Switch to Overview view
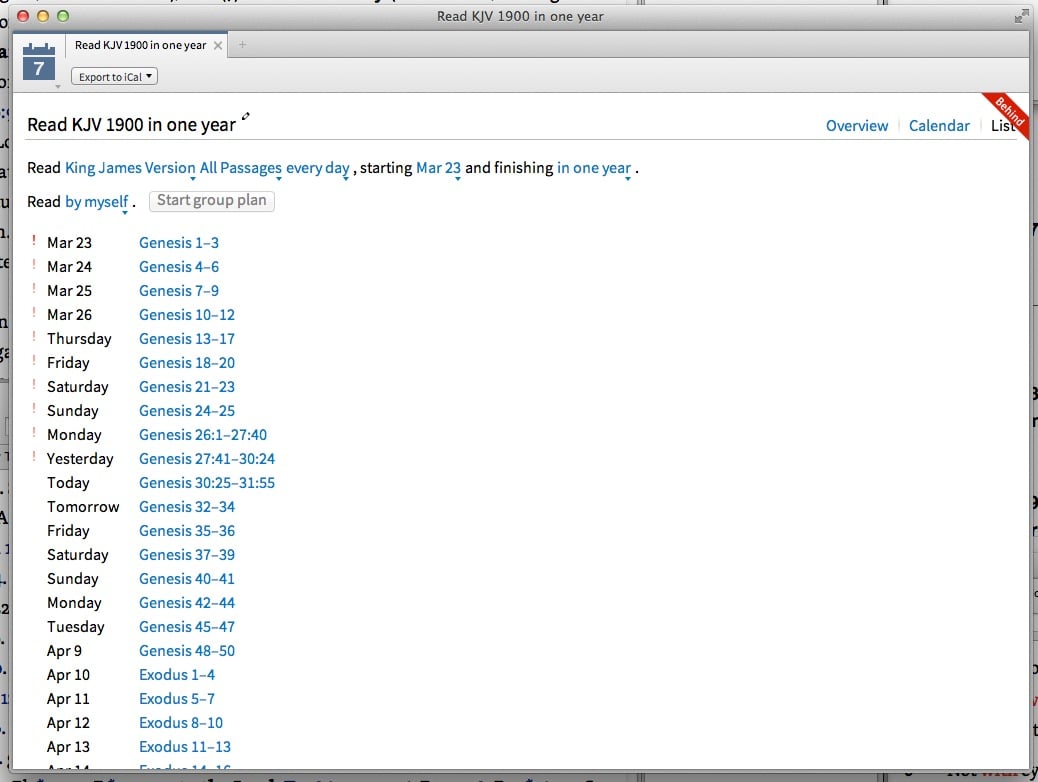1038x782 pixels. point(857,126)
